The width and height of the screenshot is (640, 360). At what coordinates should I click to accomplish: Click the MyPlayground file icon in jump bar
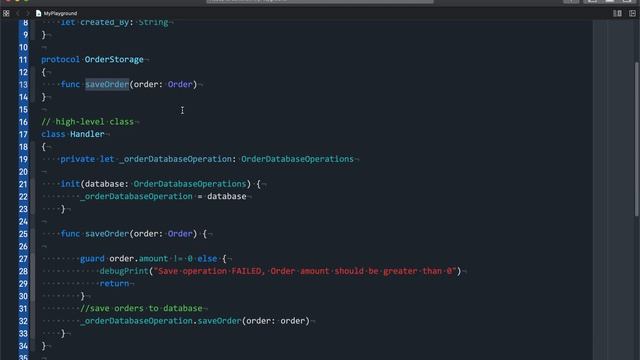click(x=38, y=13)
